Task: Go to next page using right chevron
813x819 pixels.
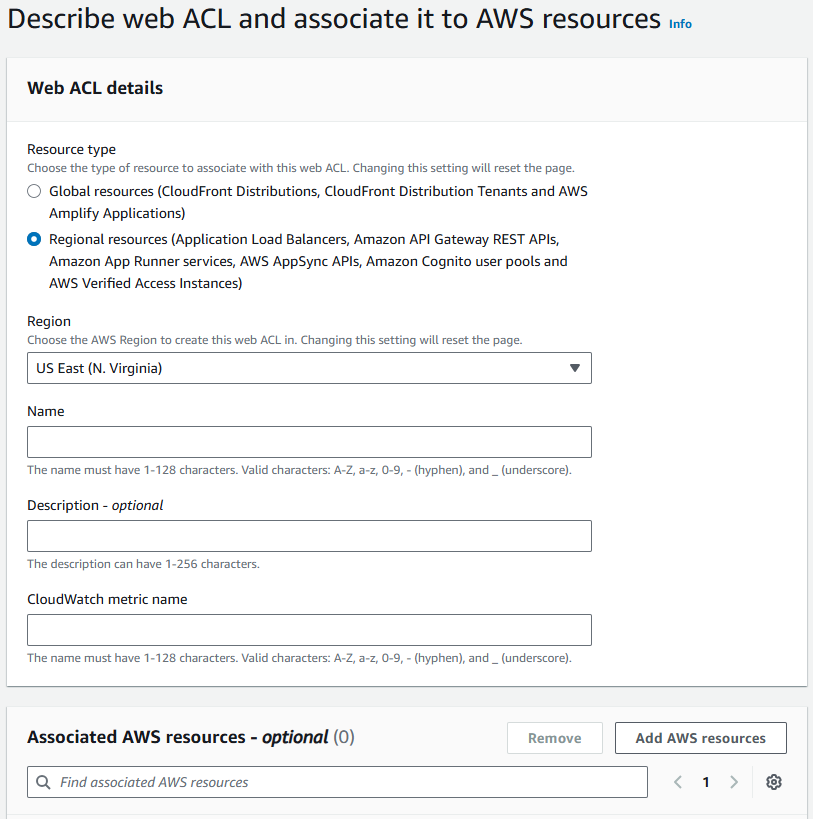Action: (x=734, y=782)
